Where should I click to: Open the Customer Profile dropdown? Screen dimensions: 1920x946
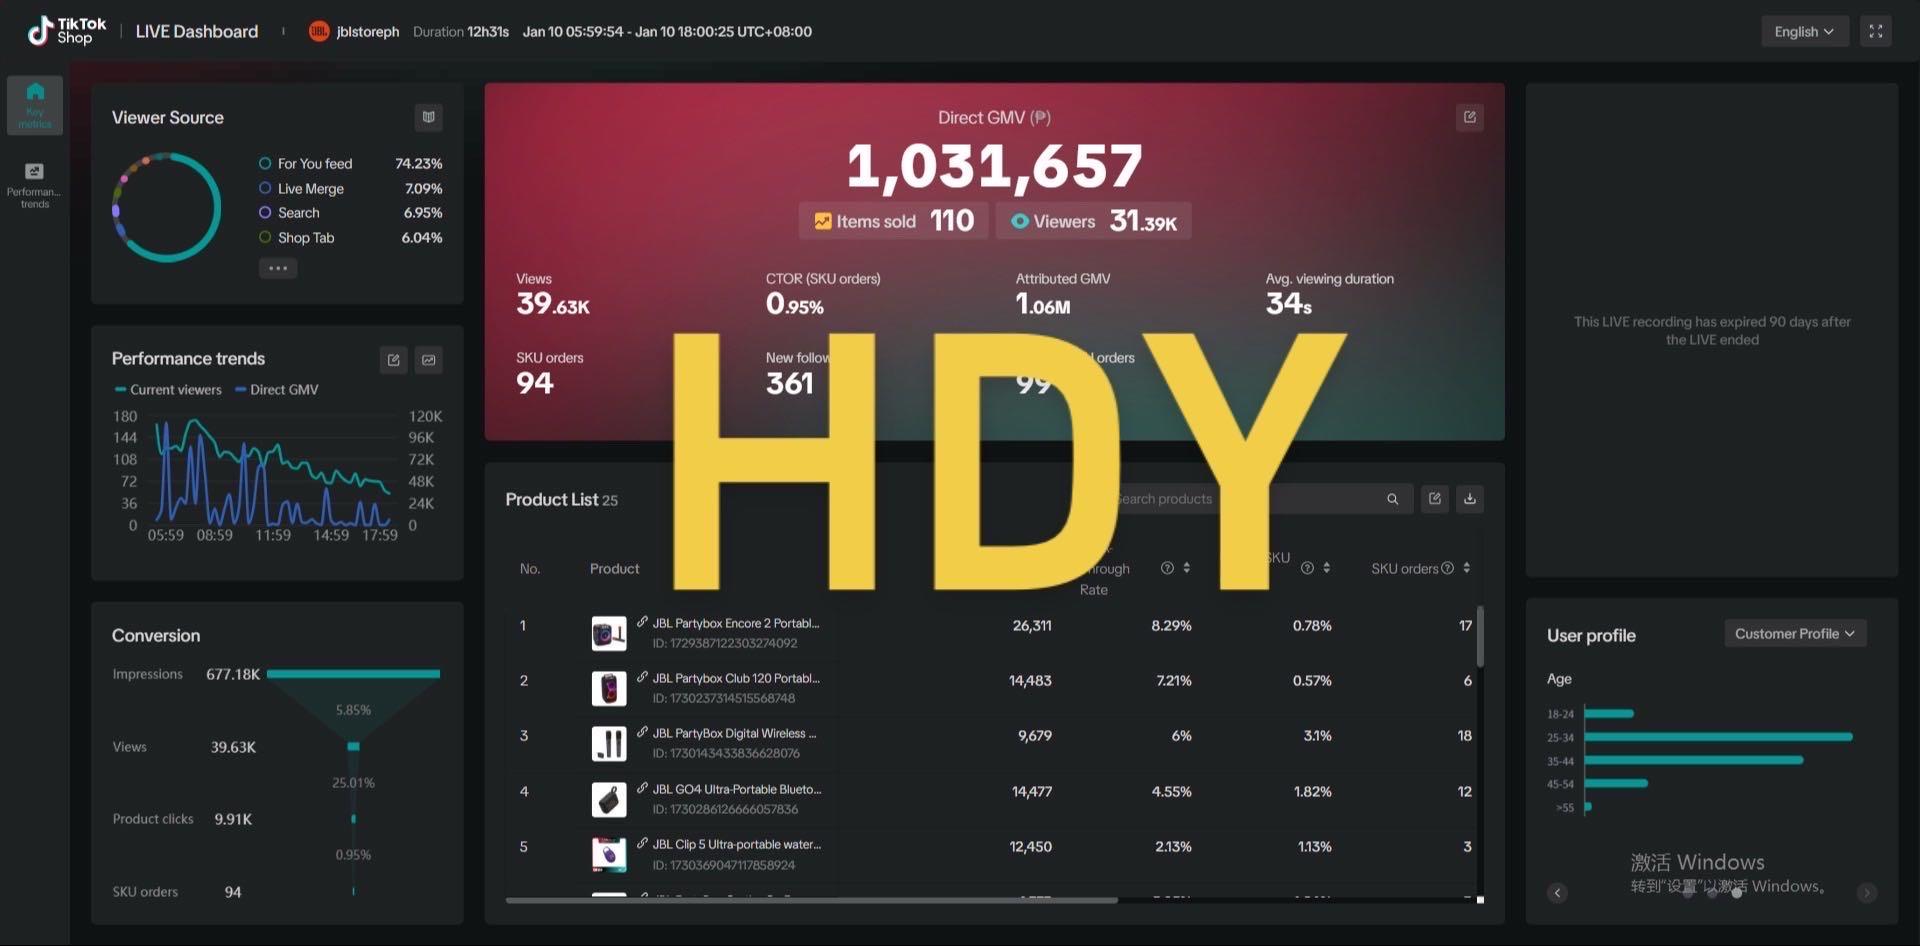tap(1795, 634)
